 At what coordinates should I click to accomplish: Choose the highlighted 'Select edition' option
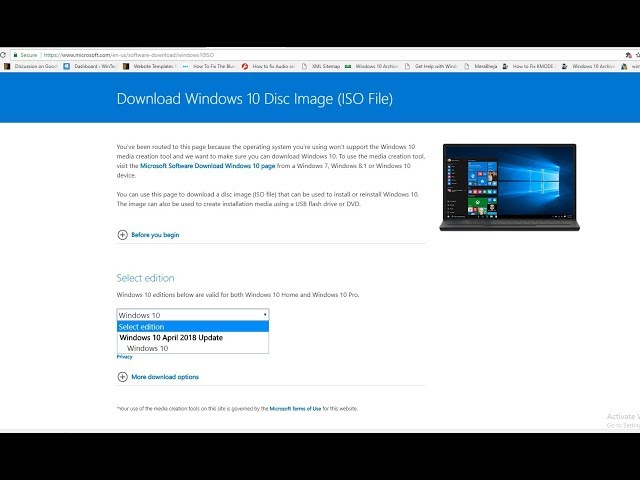point(193,327)
